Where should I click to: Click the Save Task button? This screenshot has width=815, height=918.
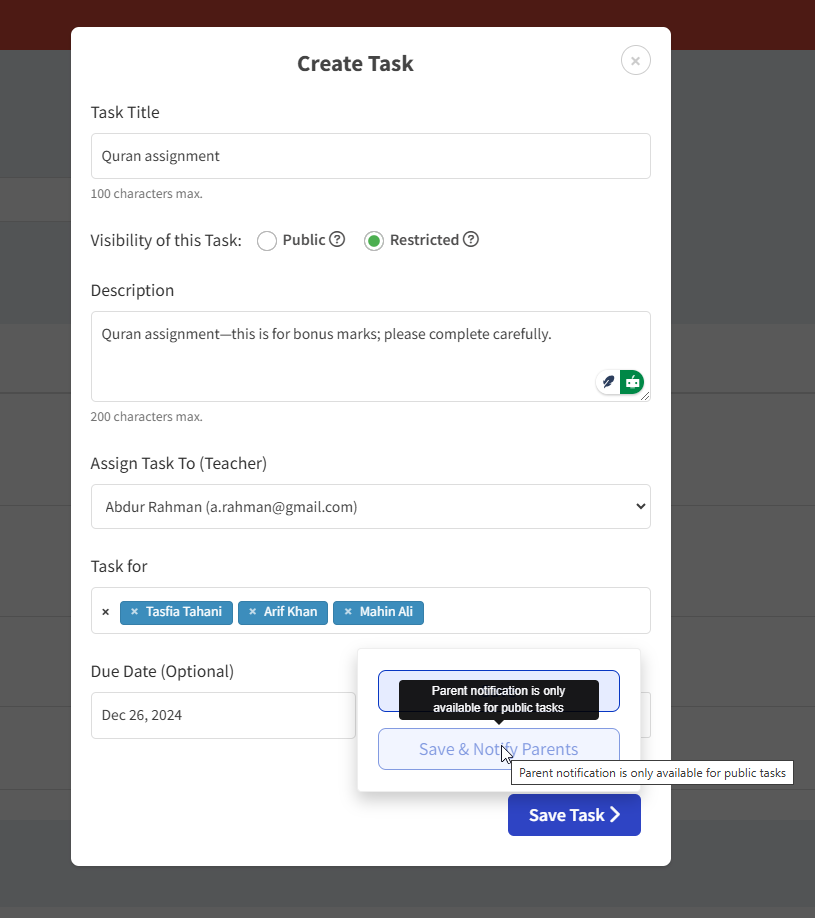coord(574,815)
